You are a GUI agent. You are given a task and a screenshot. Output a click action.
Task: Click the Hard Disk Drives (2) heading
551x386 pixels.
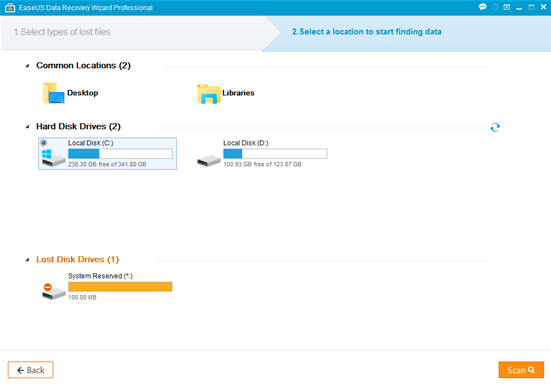click(78, 127)
